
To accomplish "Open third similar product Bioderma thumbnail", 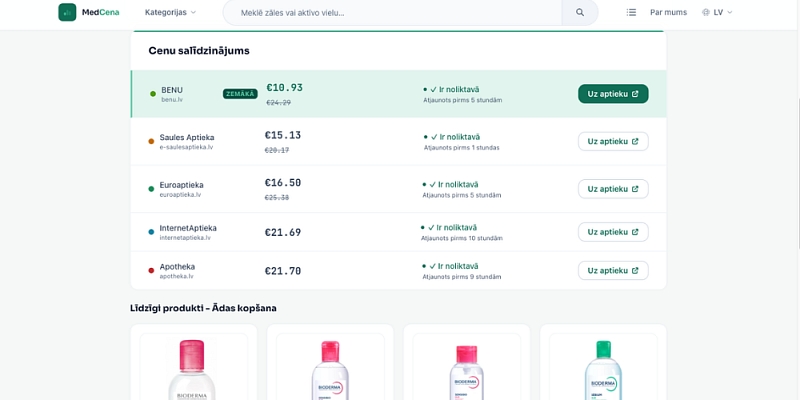I will point(466,367).
